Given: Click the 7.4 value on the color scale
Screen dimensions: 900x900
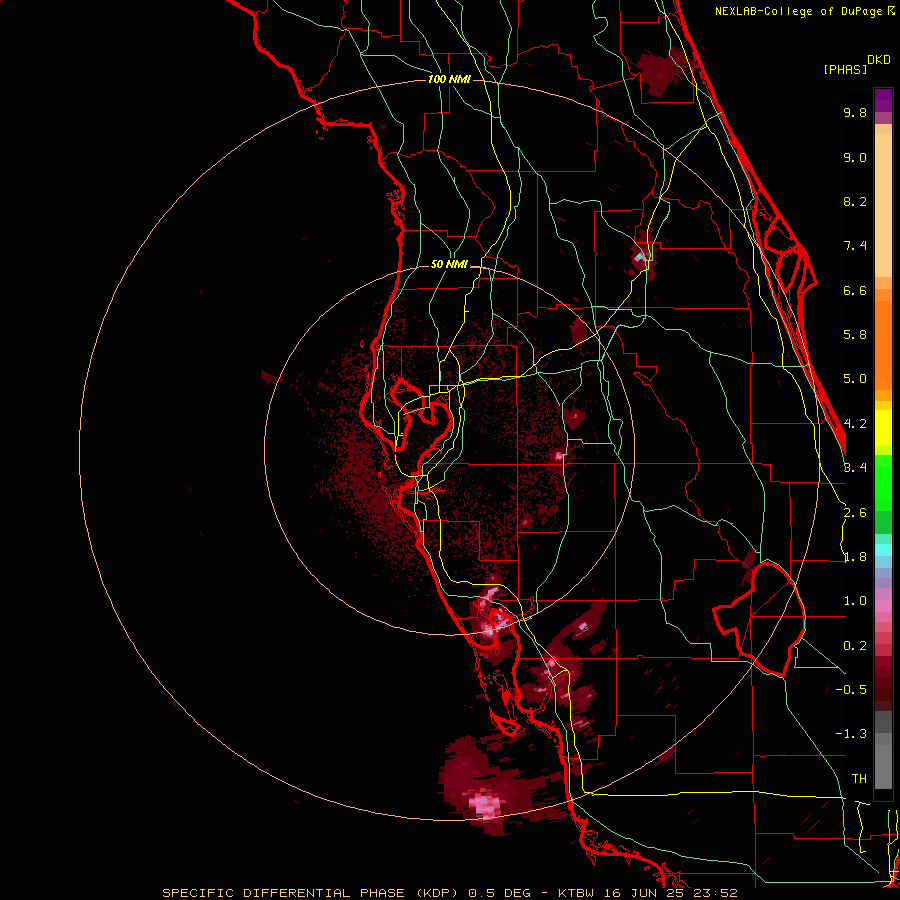Looking at the screenshot, I should click(x=855, y=246).
